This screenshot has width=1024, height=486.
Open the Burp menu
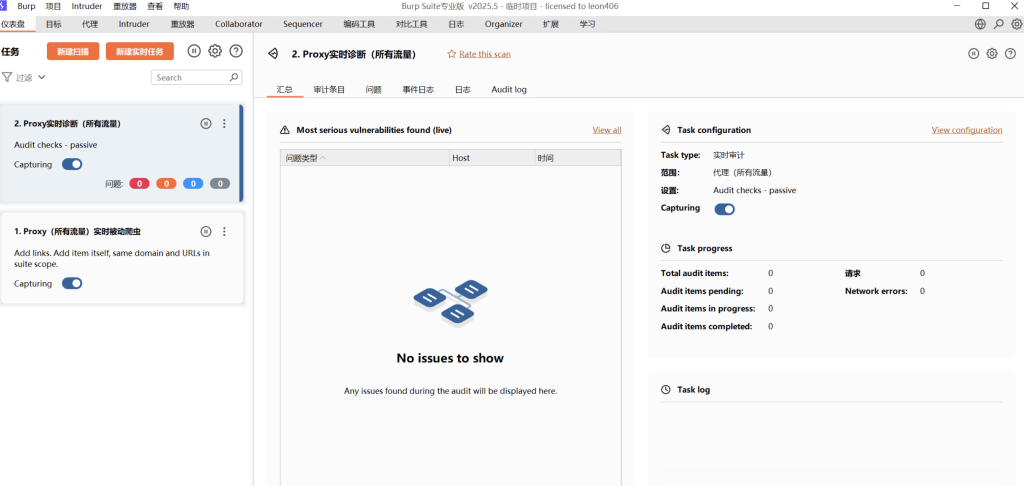27,7
